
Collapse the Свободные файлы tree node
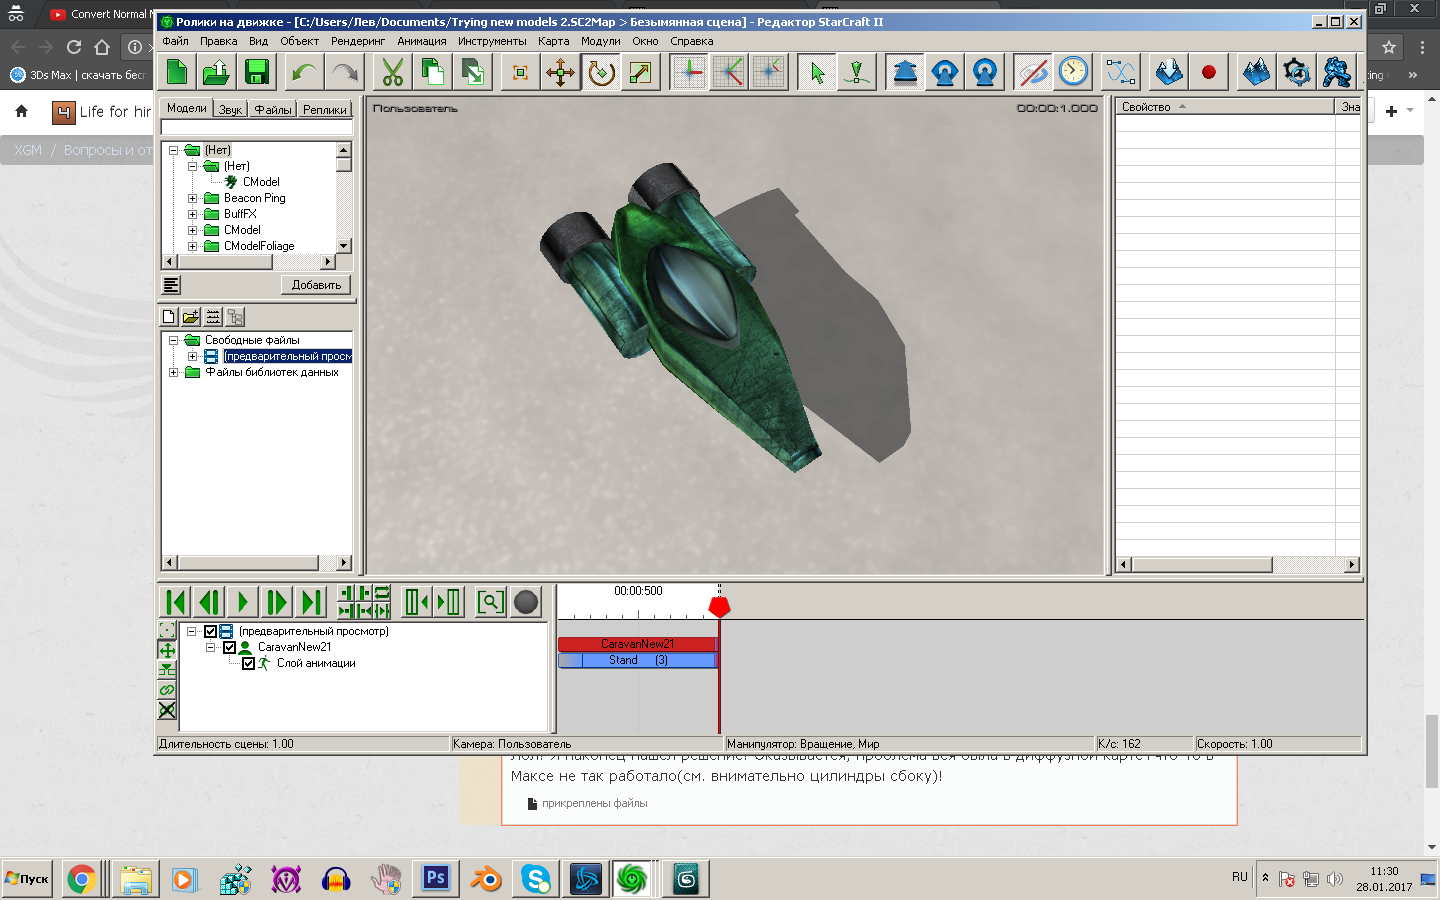click(173, 340)
